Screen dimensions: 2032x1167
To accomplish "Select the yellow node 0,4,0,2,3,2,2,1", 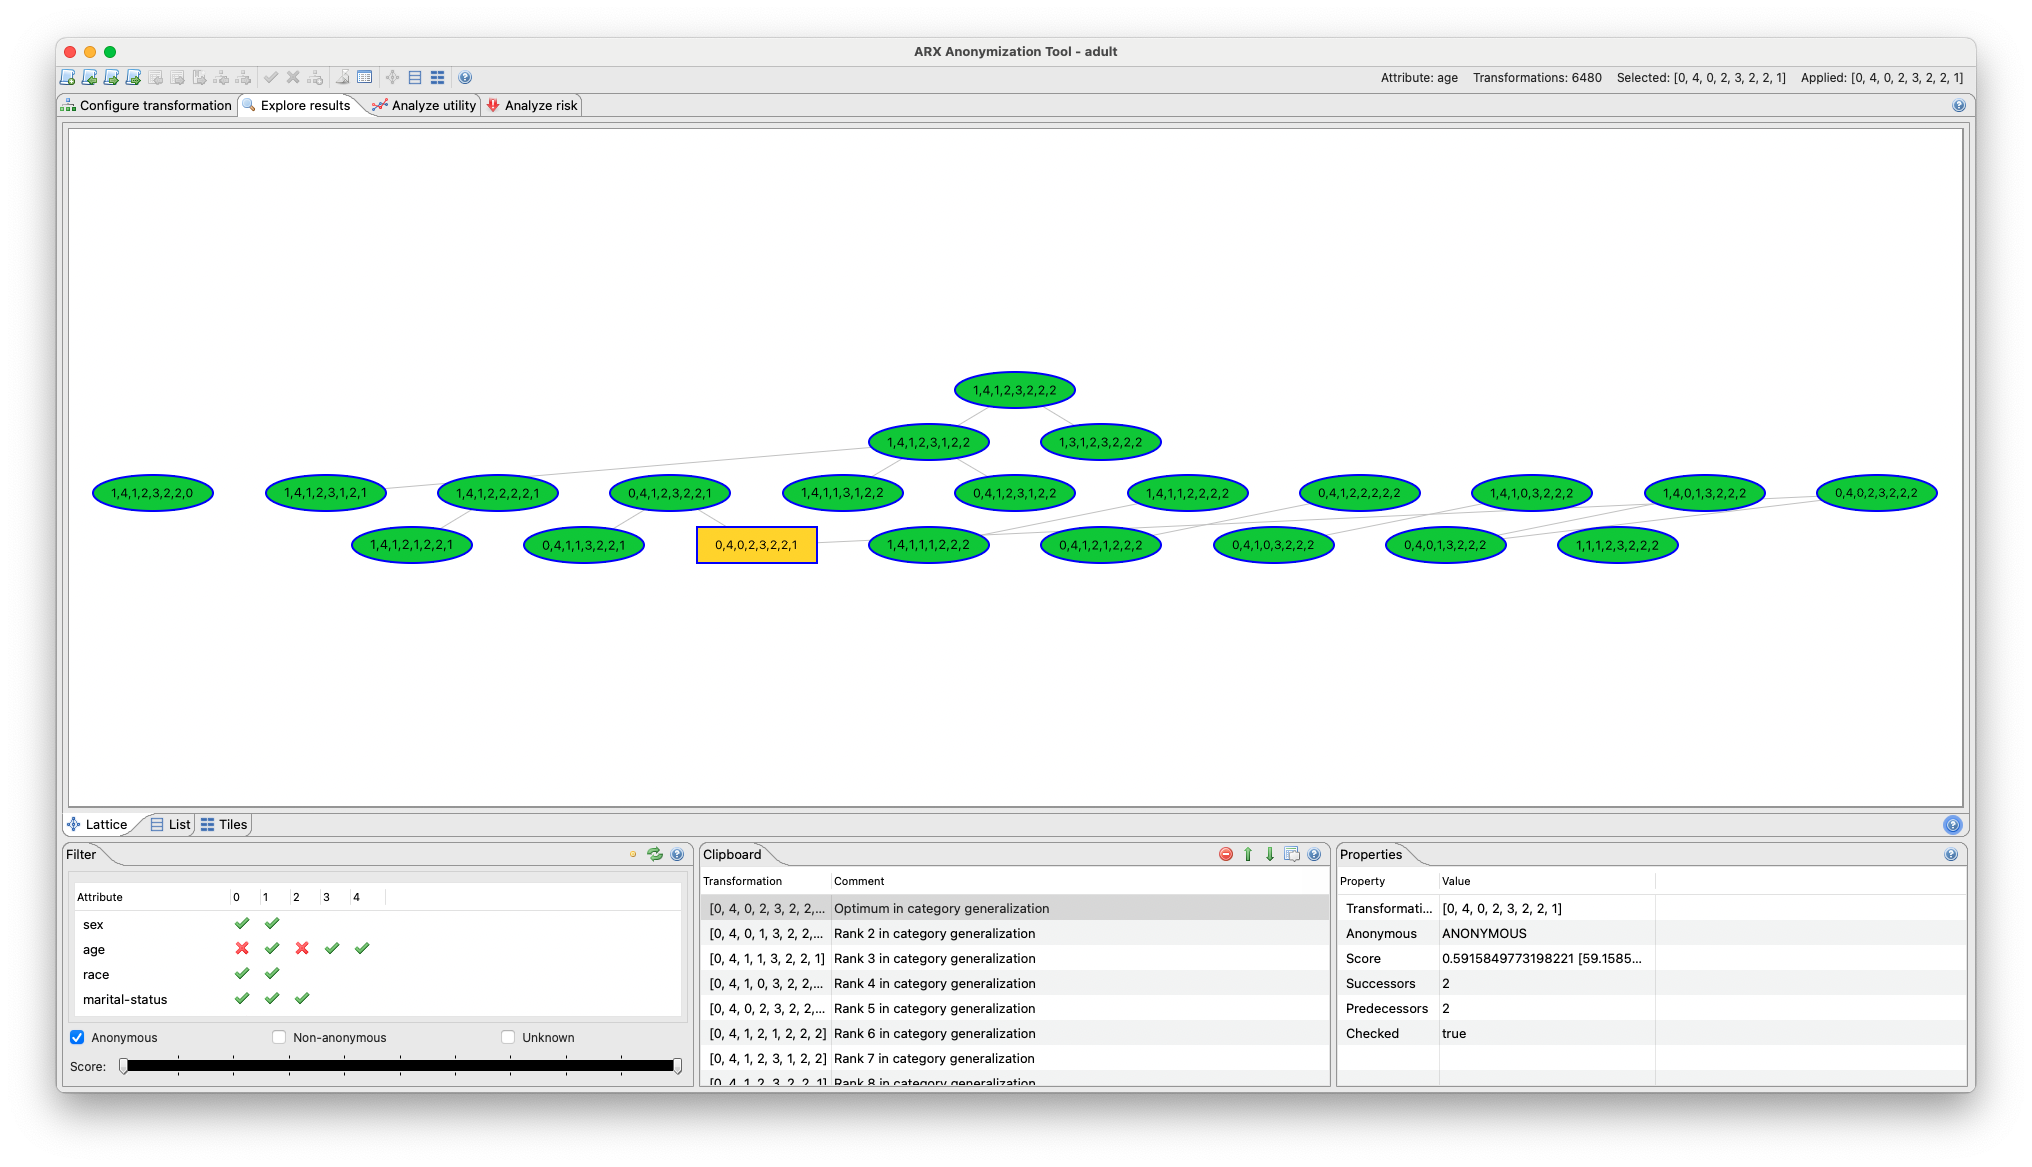I will coord(756,545).
